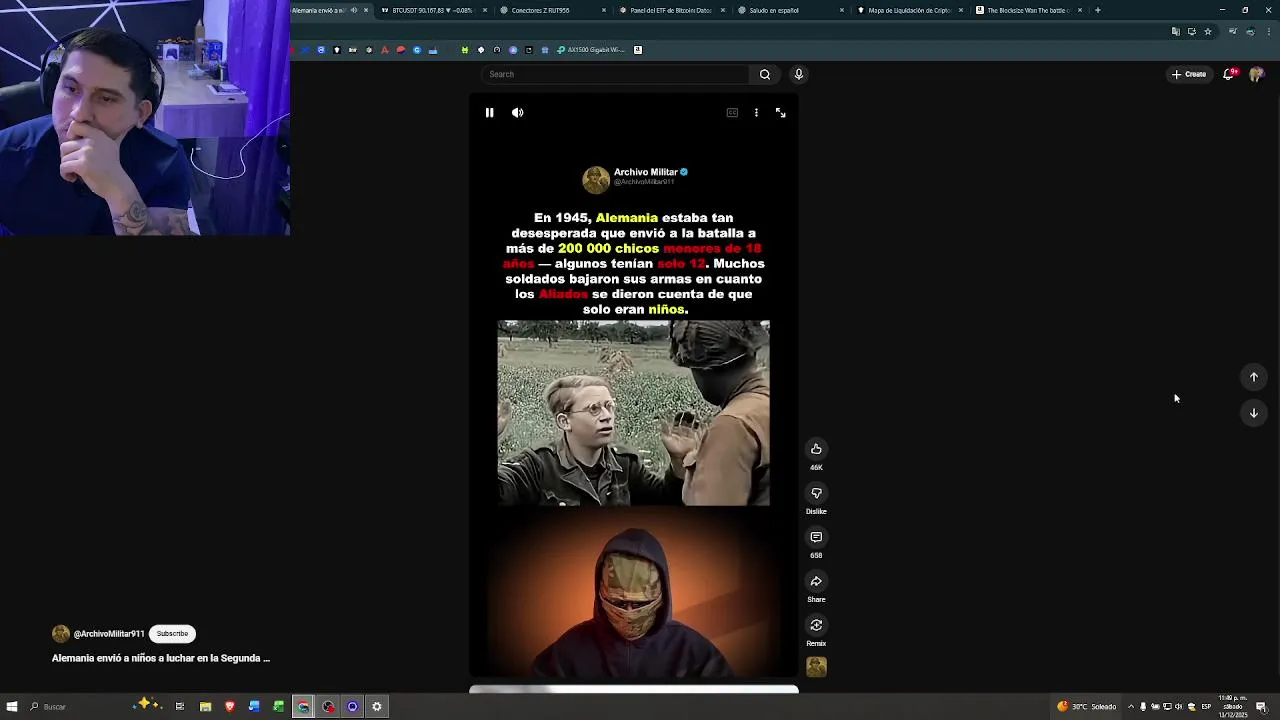Open the Create menu
The image size is (1280, 720).
coord(1189,74)
